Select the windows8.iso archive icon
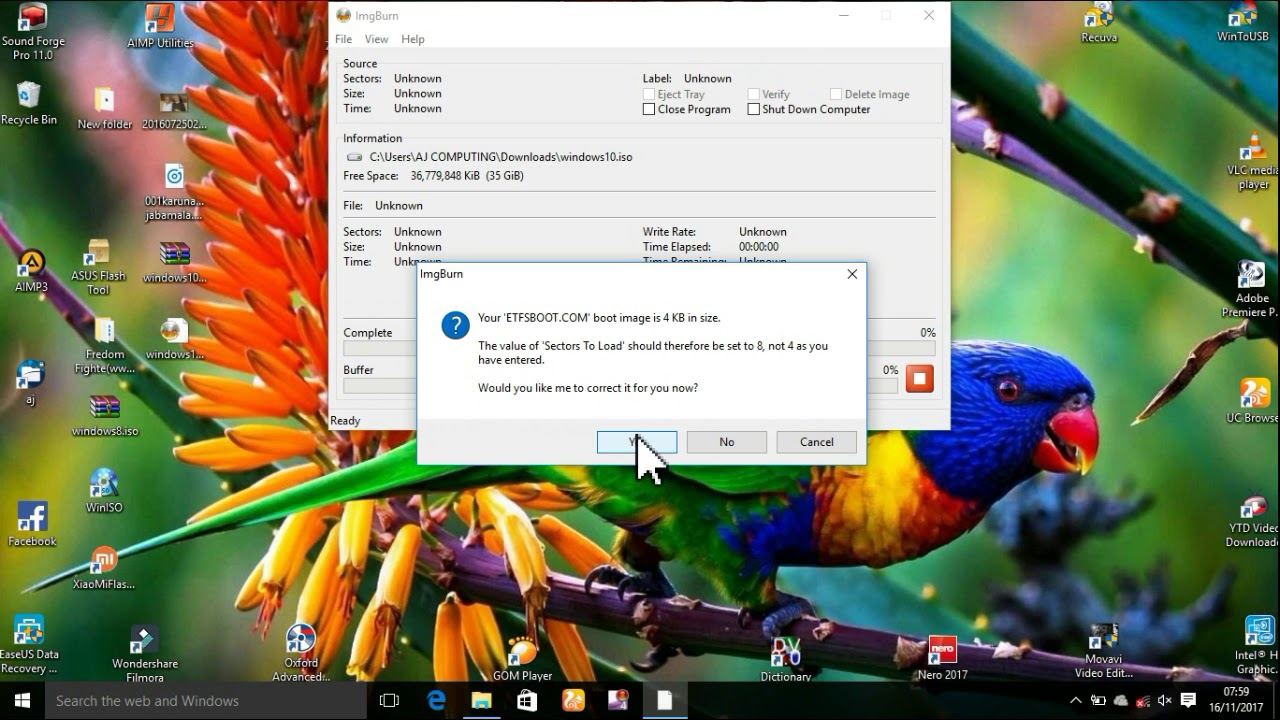 click(x=105, y=416)
